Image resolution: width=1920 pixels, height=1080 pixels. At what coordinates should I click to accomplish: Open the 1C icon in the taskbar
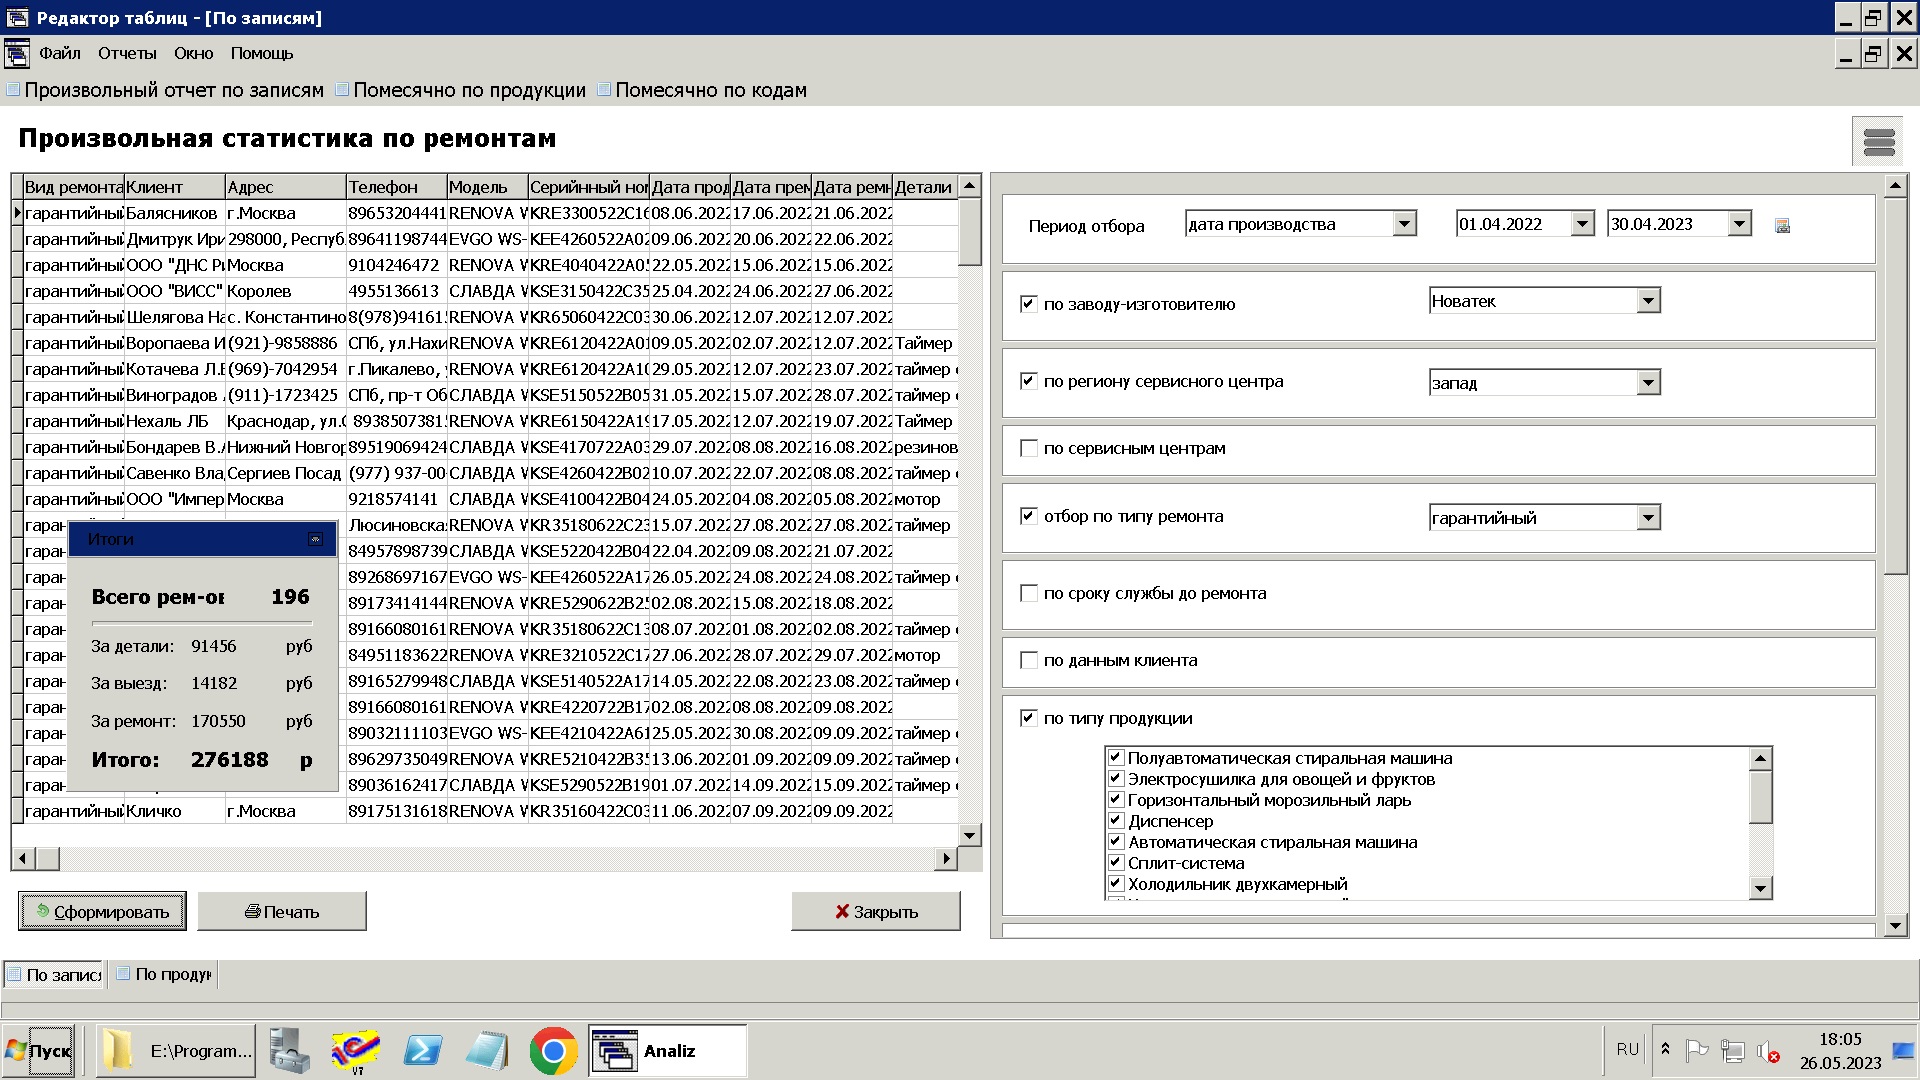click(x=355, y=1050)
